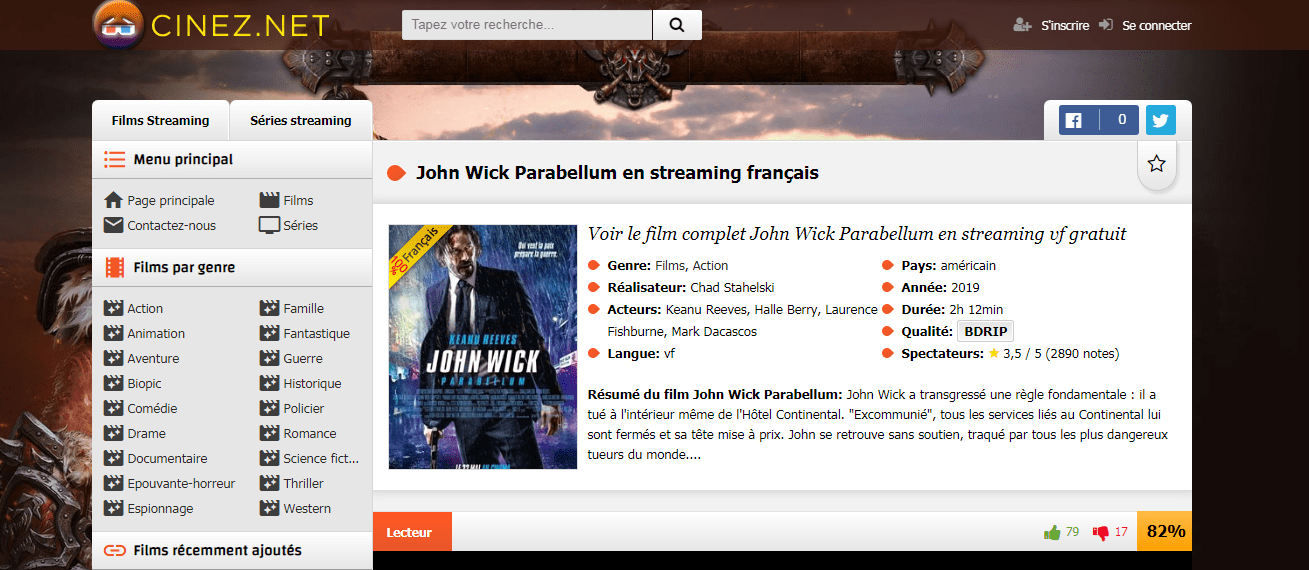Click the search magnifier button

click(x=677, y=25)
